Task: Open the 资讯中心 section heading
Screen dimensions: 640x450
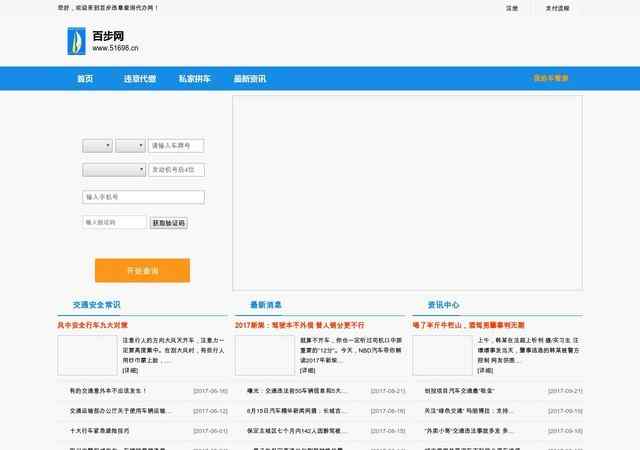Action: coord(443,305)
